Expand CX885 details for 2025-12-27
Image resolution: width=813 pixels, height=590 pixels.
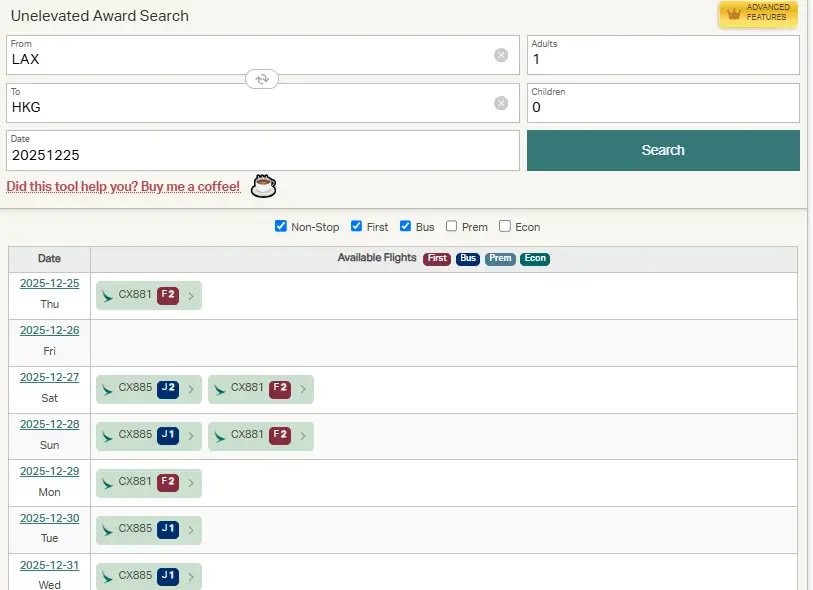tap(191, 389)
